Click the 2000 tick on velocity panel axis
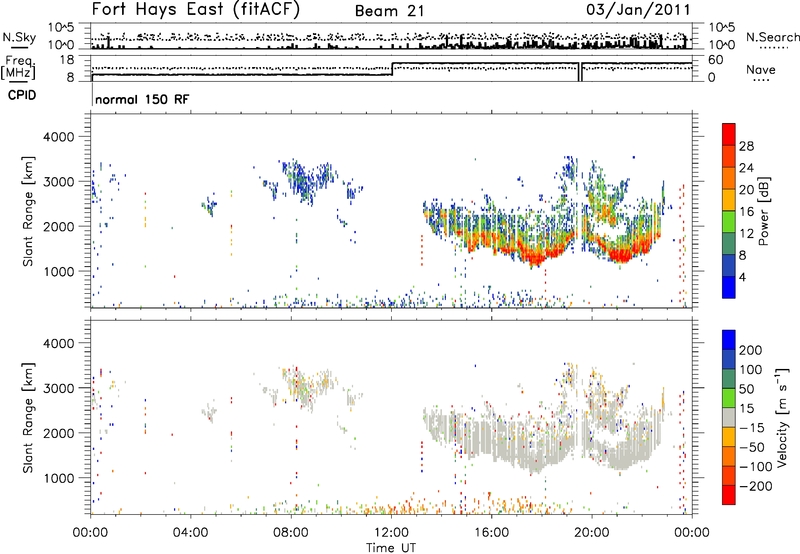This screenshot has width=800, height=554. 58,433
